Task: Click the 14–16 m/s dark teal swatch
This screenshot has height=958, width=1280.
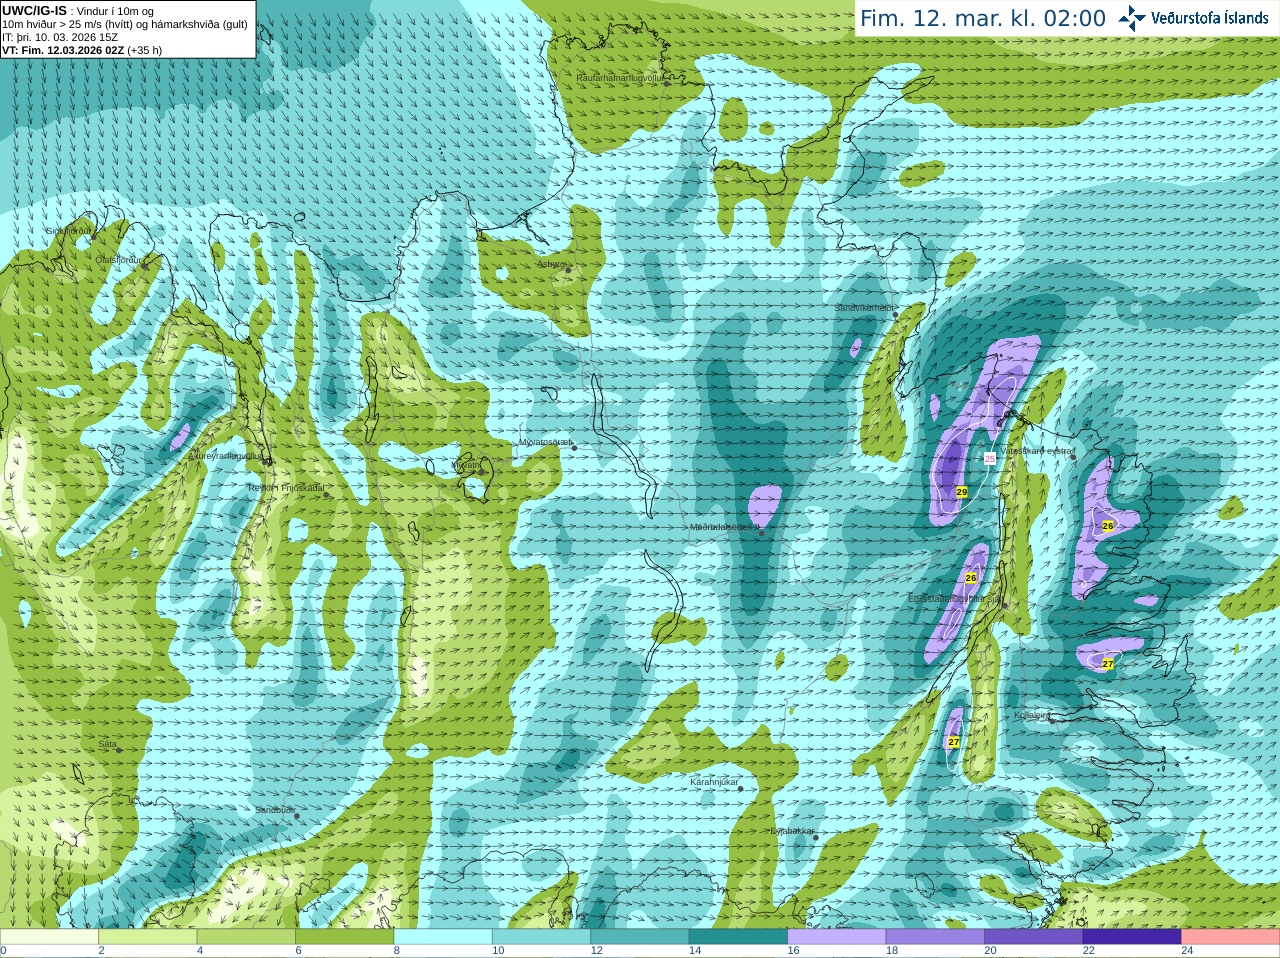Action: [738, 937]
